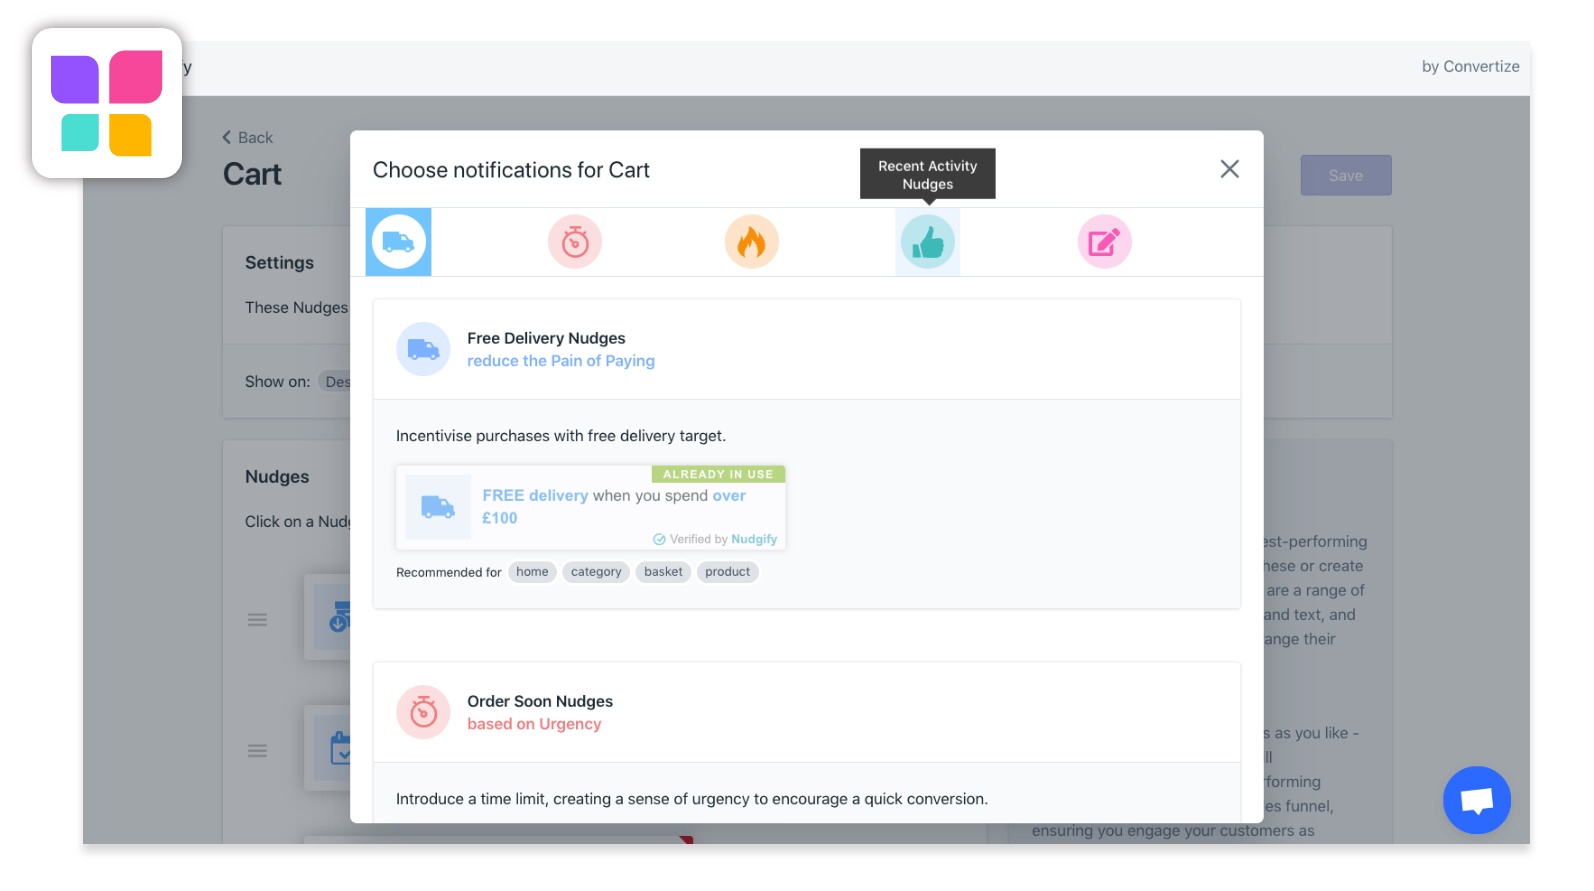Click the Save button
Image resolution: width=1594 pixels, height=891 pixels.
[1345, 175]
